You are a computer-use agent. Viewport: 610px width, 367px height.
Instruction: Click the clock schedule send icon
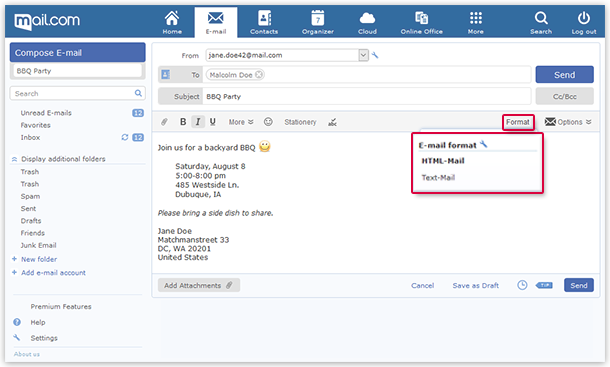click(x=522, y=285)
